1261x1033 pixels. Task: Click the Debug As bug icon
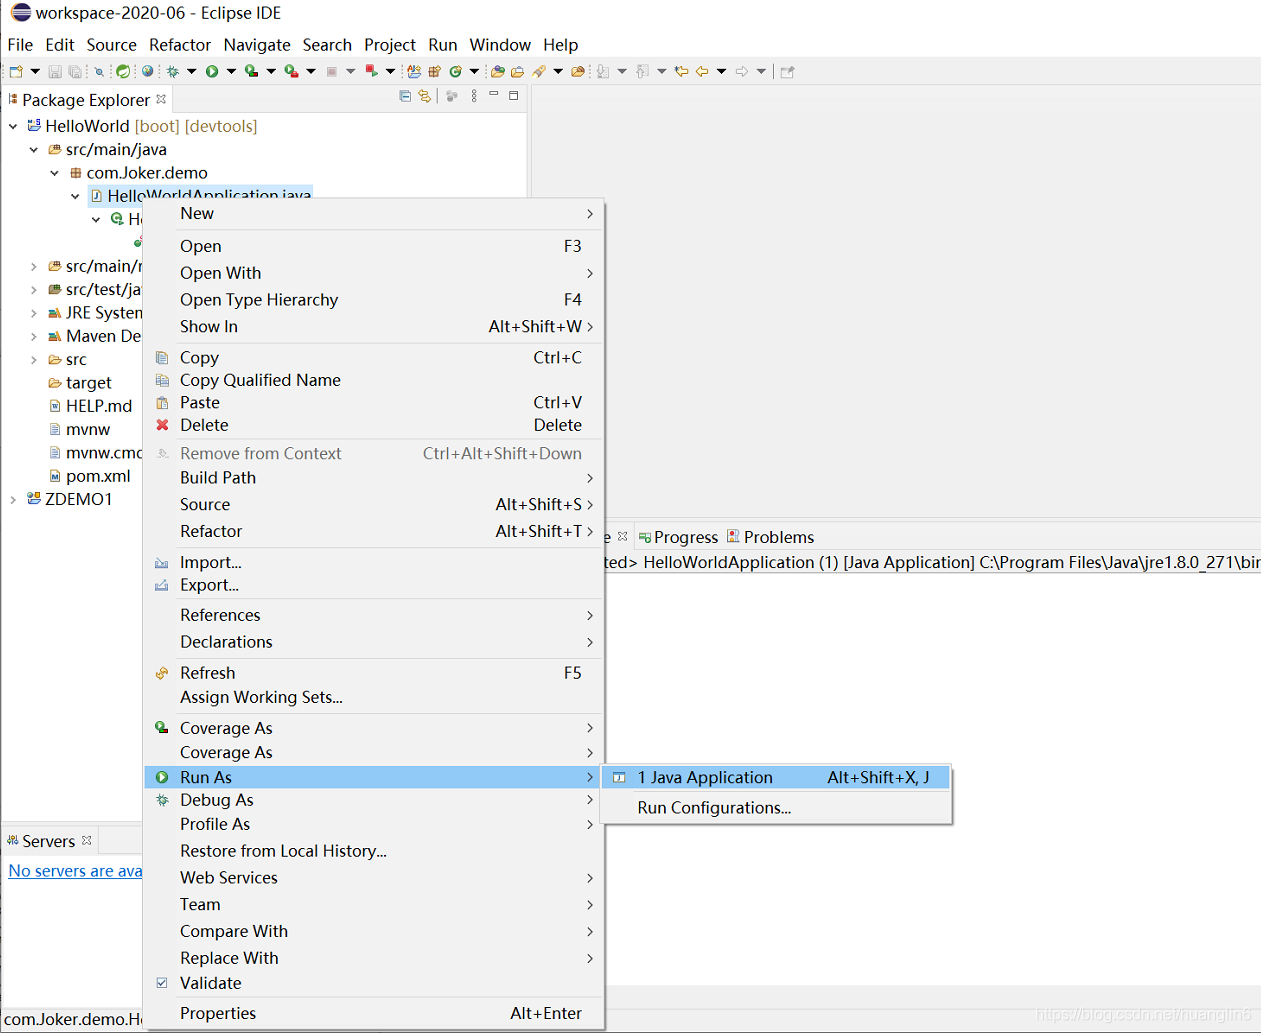pyautogui.click(x=162, y=800)
